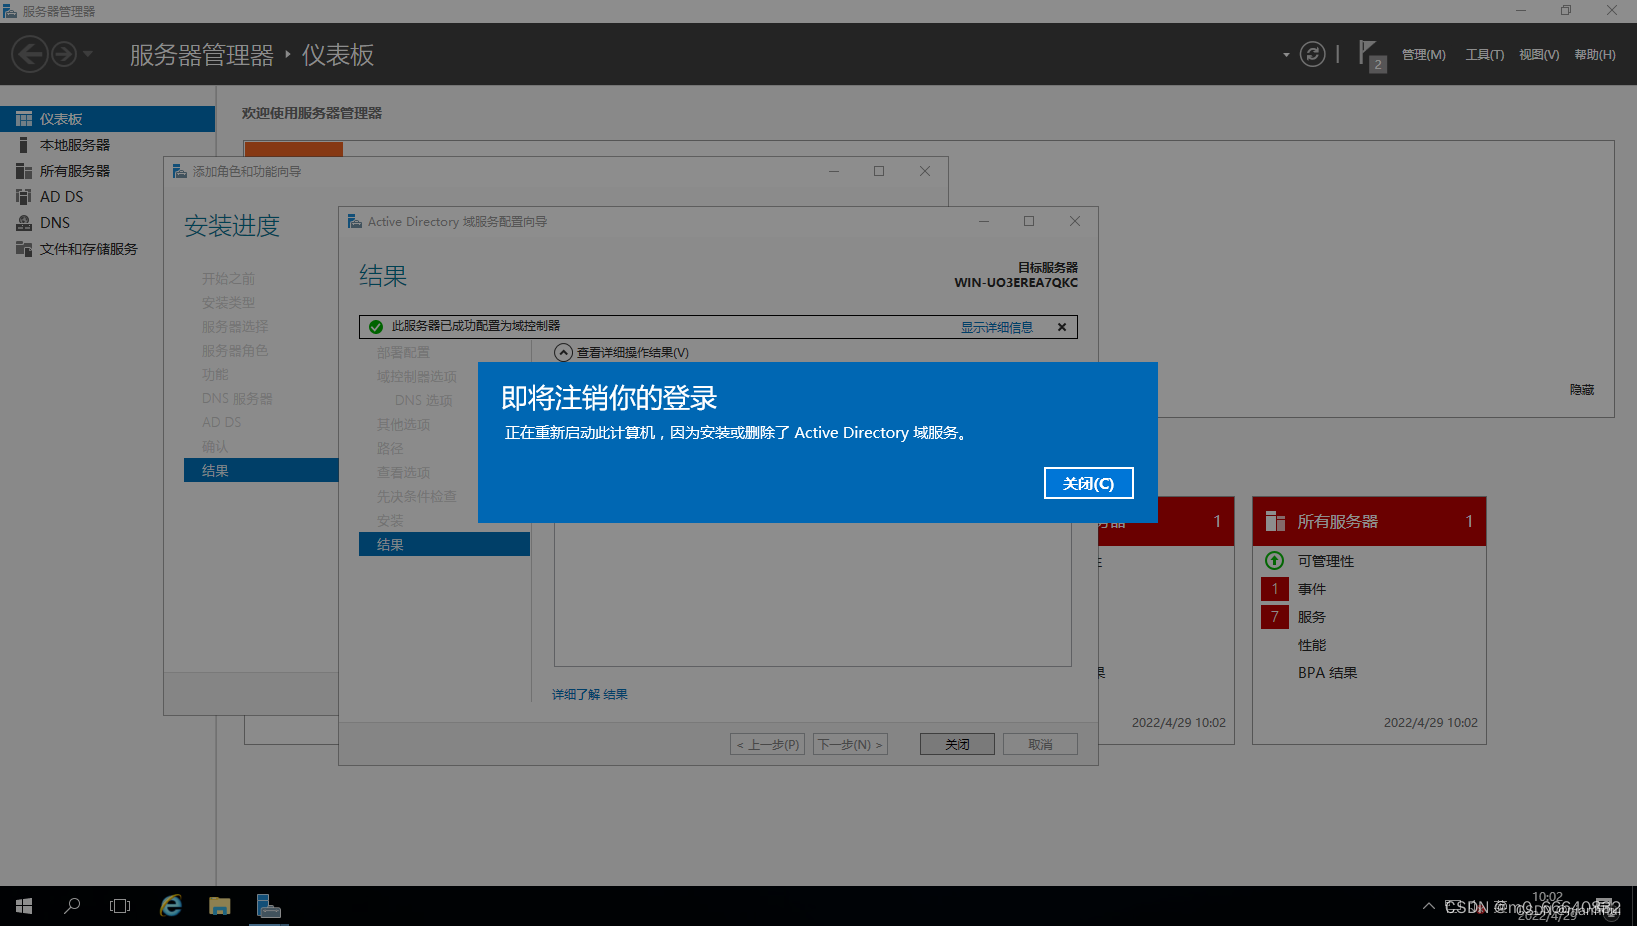Viewport: 1637px width, 926px height.
Task: Click the refresh icon in Server Manager header
Action: click(x=1312, y=54)
